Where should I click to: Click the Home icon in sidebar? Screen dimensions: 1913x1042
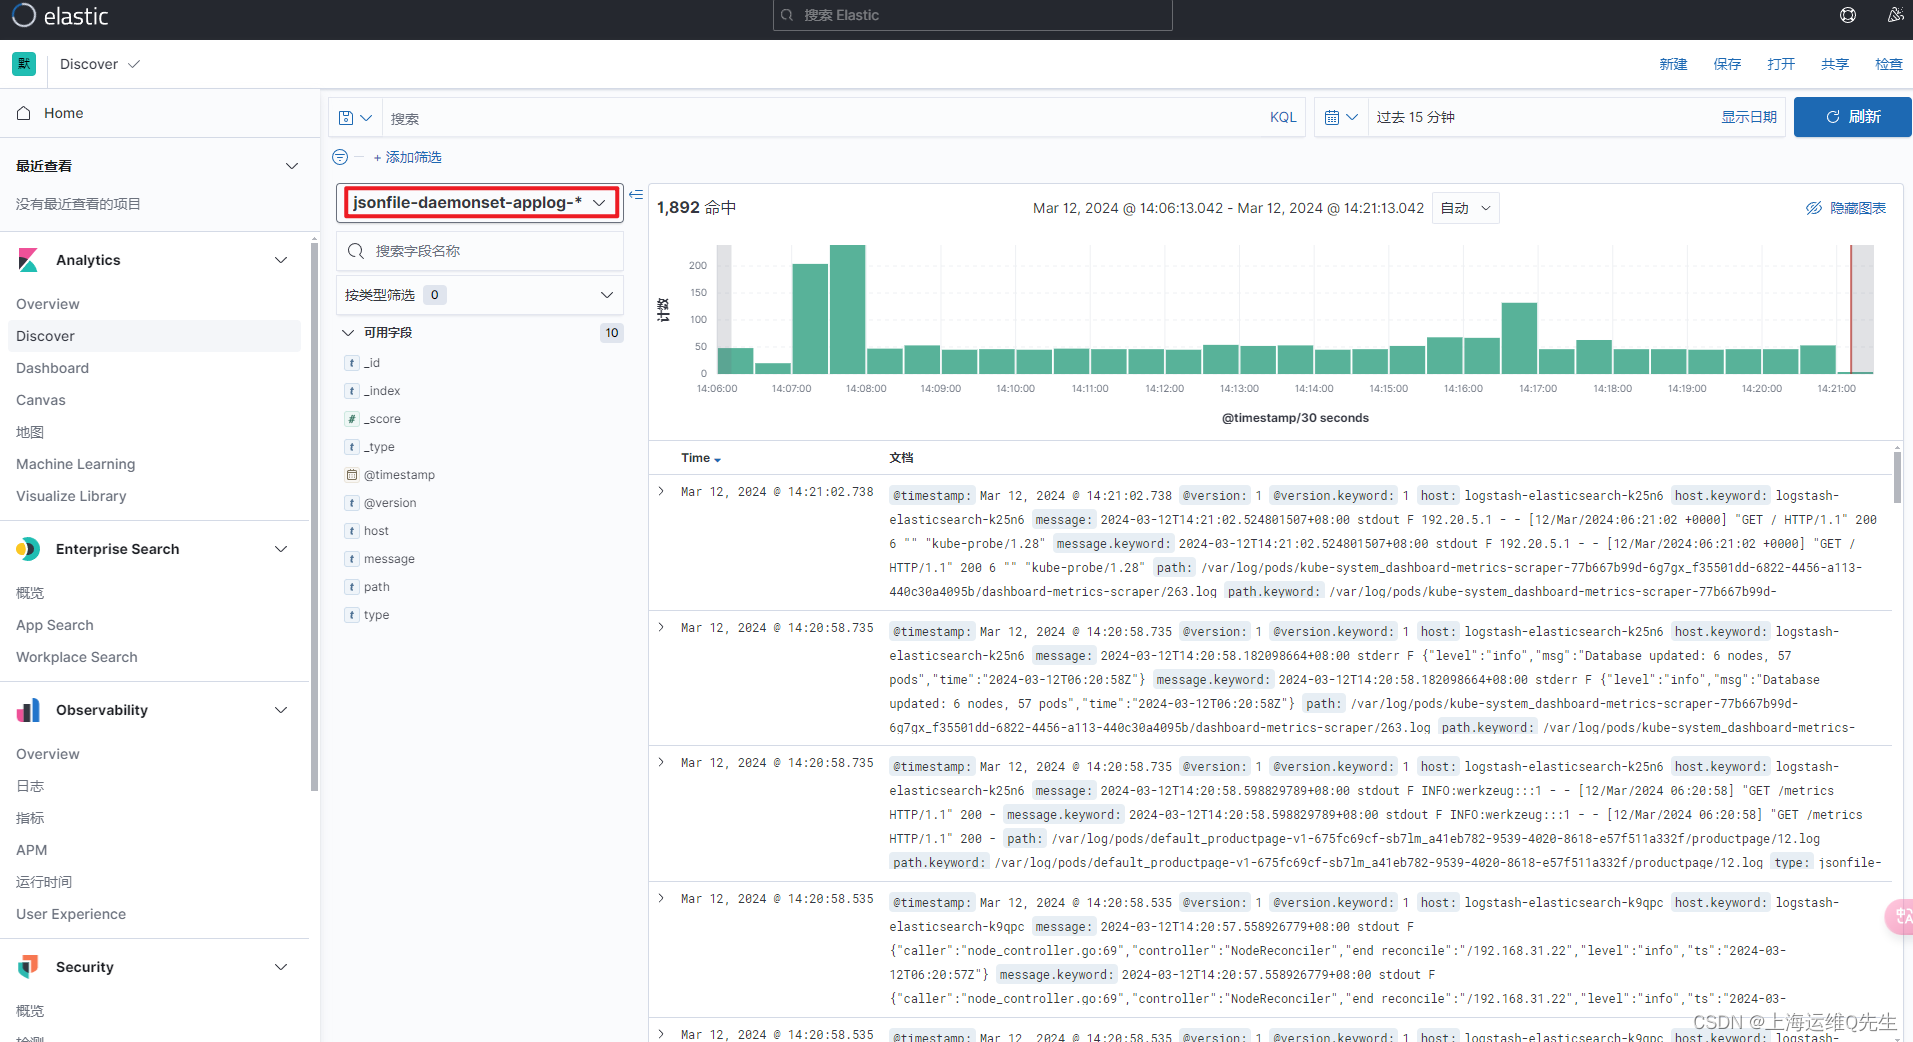(24, 113)
